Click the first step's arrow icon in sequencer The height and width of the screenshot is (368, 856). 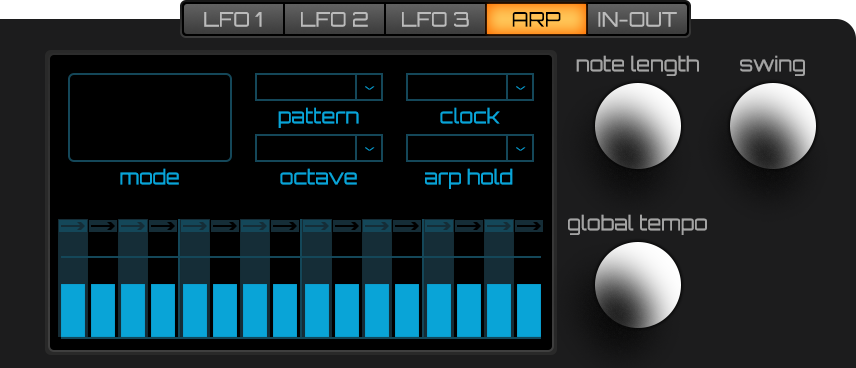point(73,226)
